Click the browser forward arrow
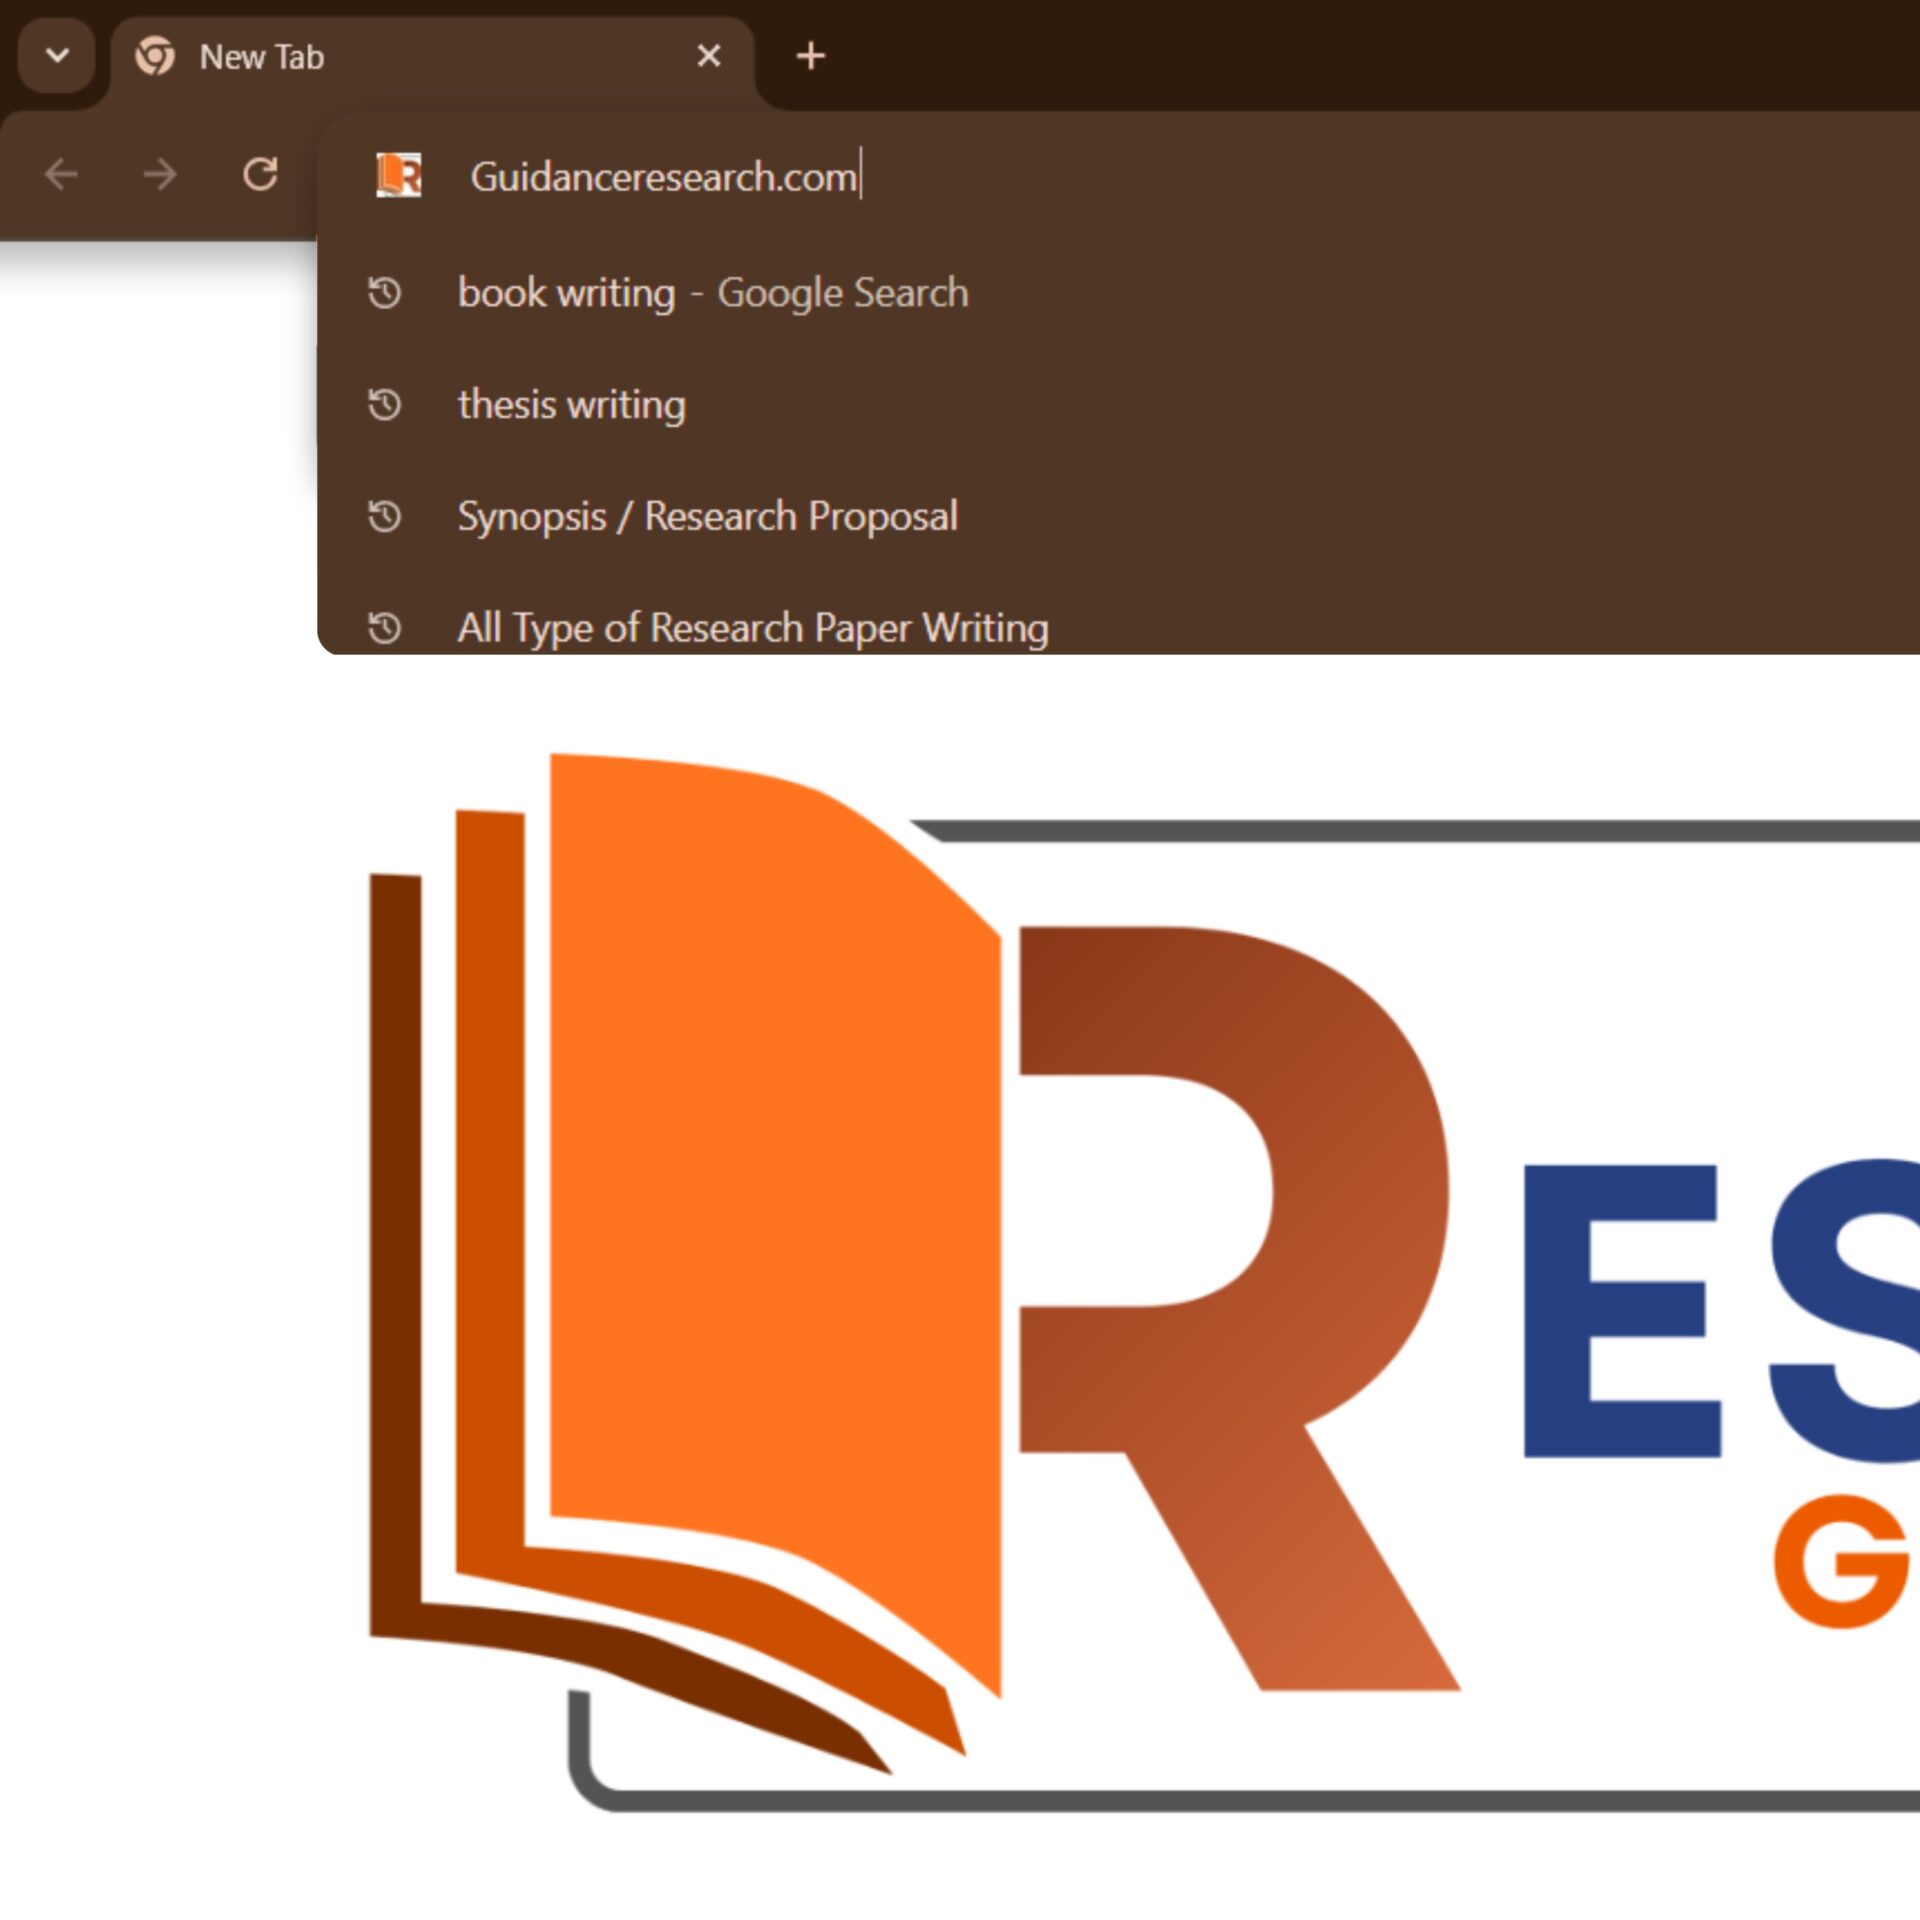 160,175
